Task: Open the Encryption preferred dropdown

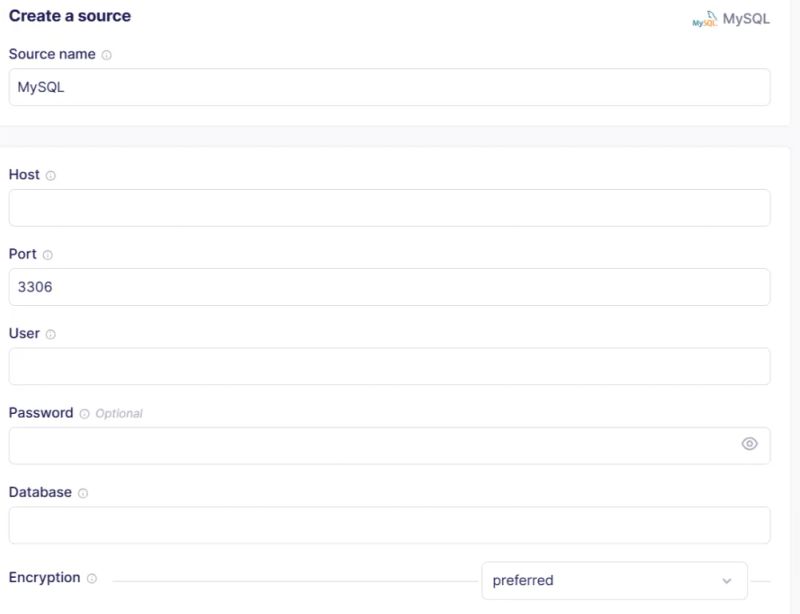Action: 614,581
